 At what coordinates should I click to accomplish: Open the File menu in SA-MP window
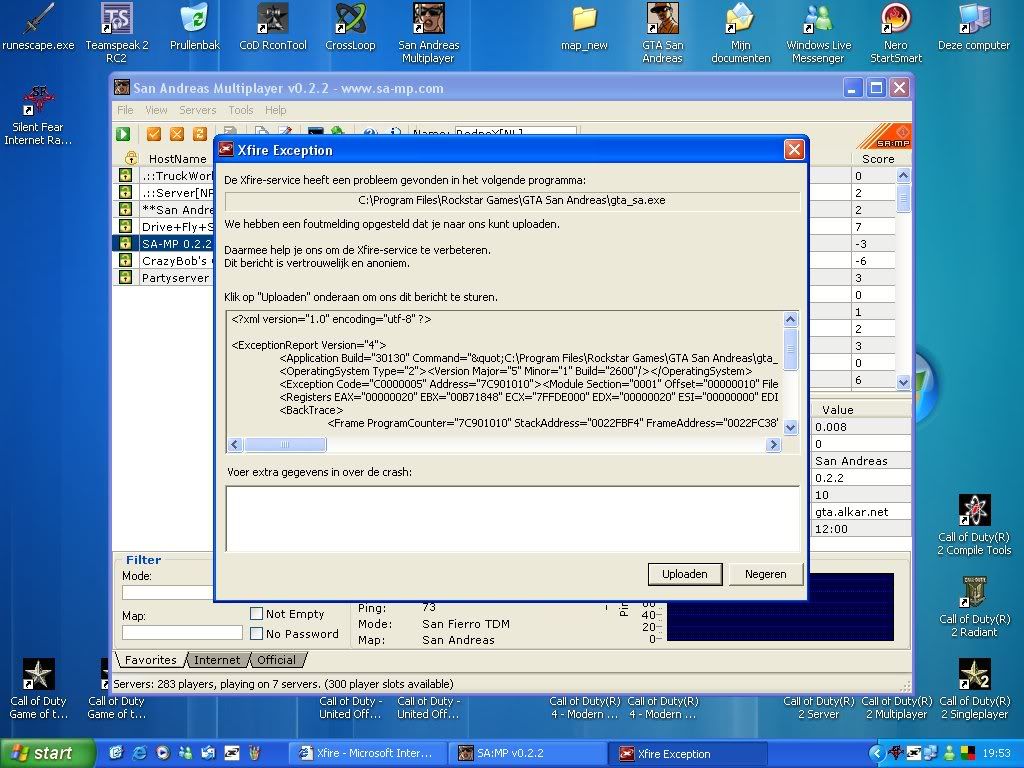coord(125,110)
